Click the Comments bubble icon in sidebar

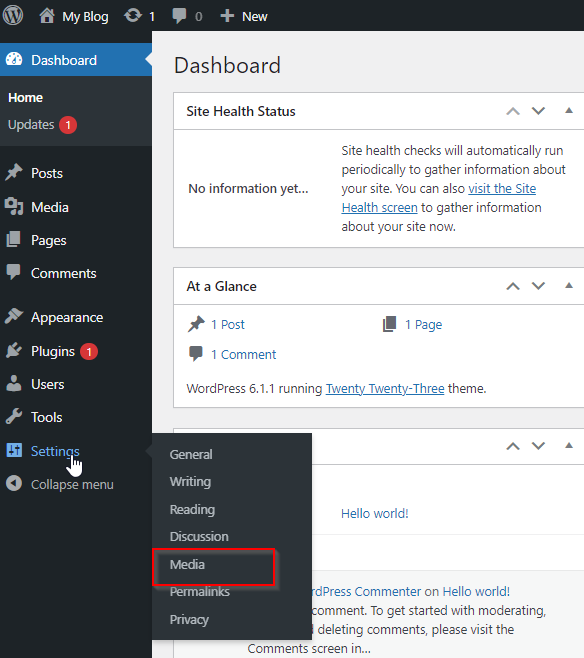[13, 272]
